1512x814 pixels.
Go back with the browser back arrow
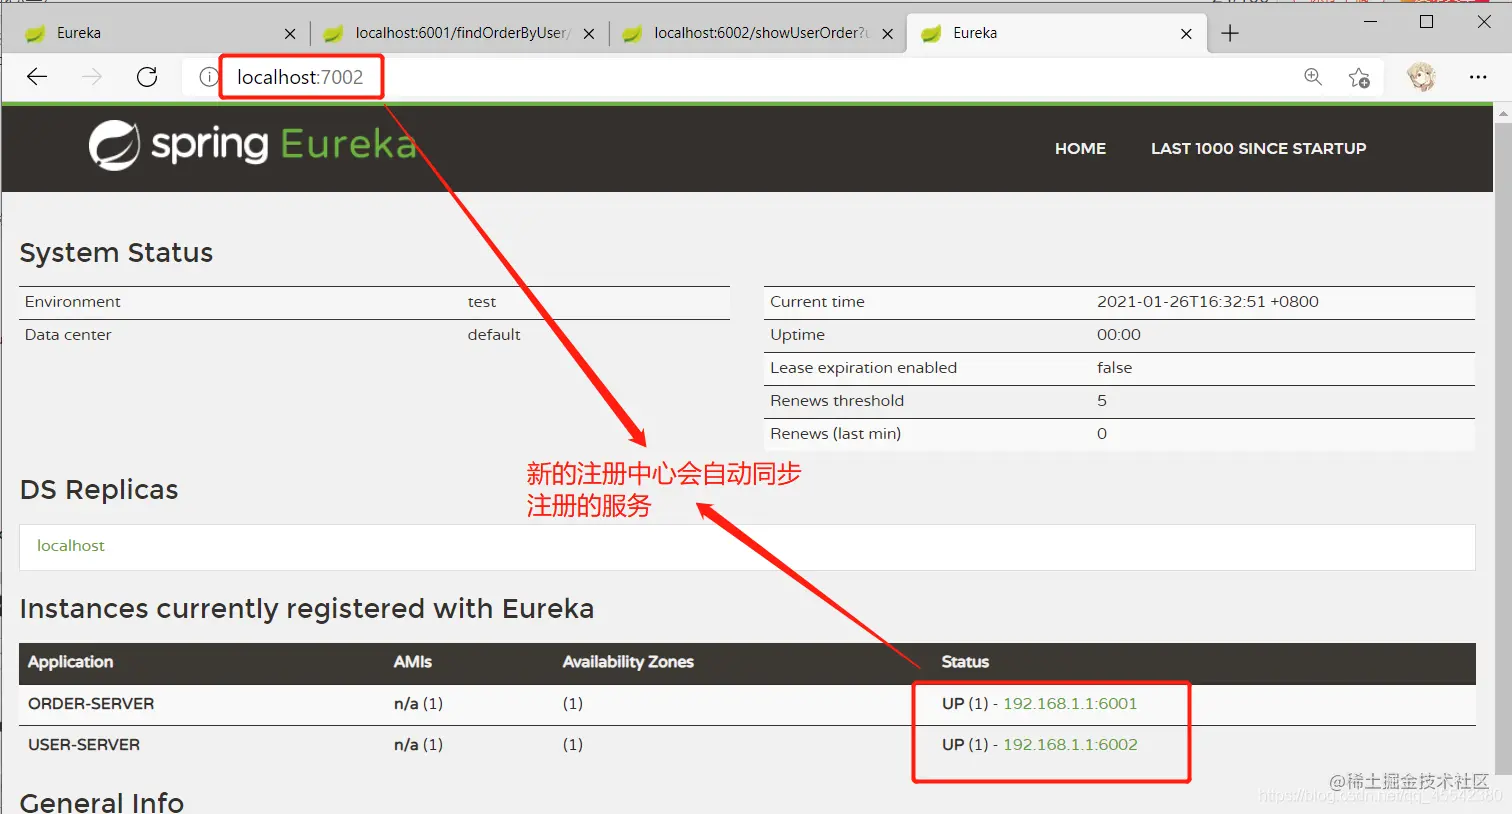(37, 77)
